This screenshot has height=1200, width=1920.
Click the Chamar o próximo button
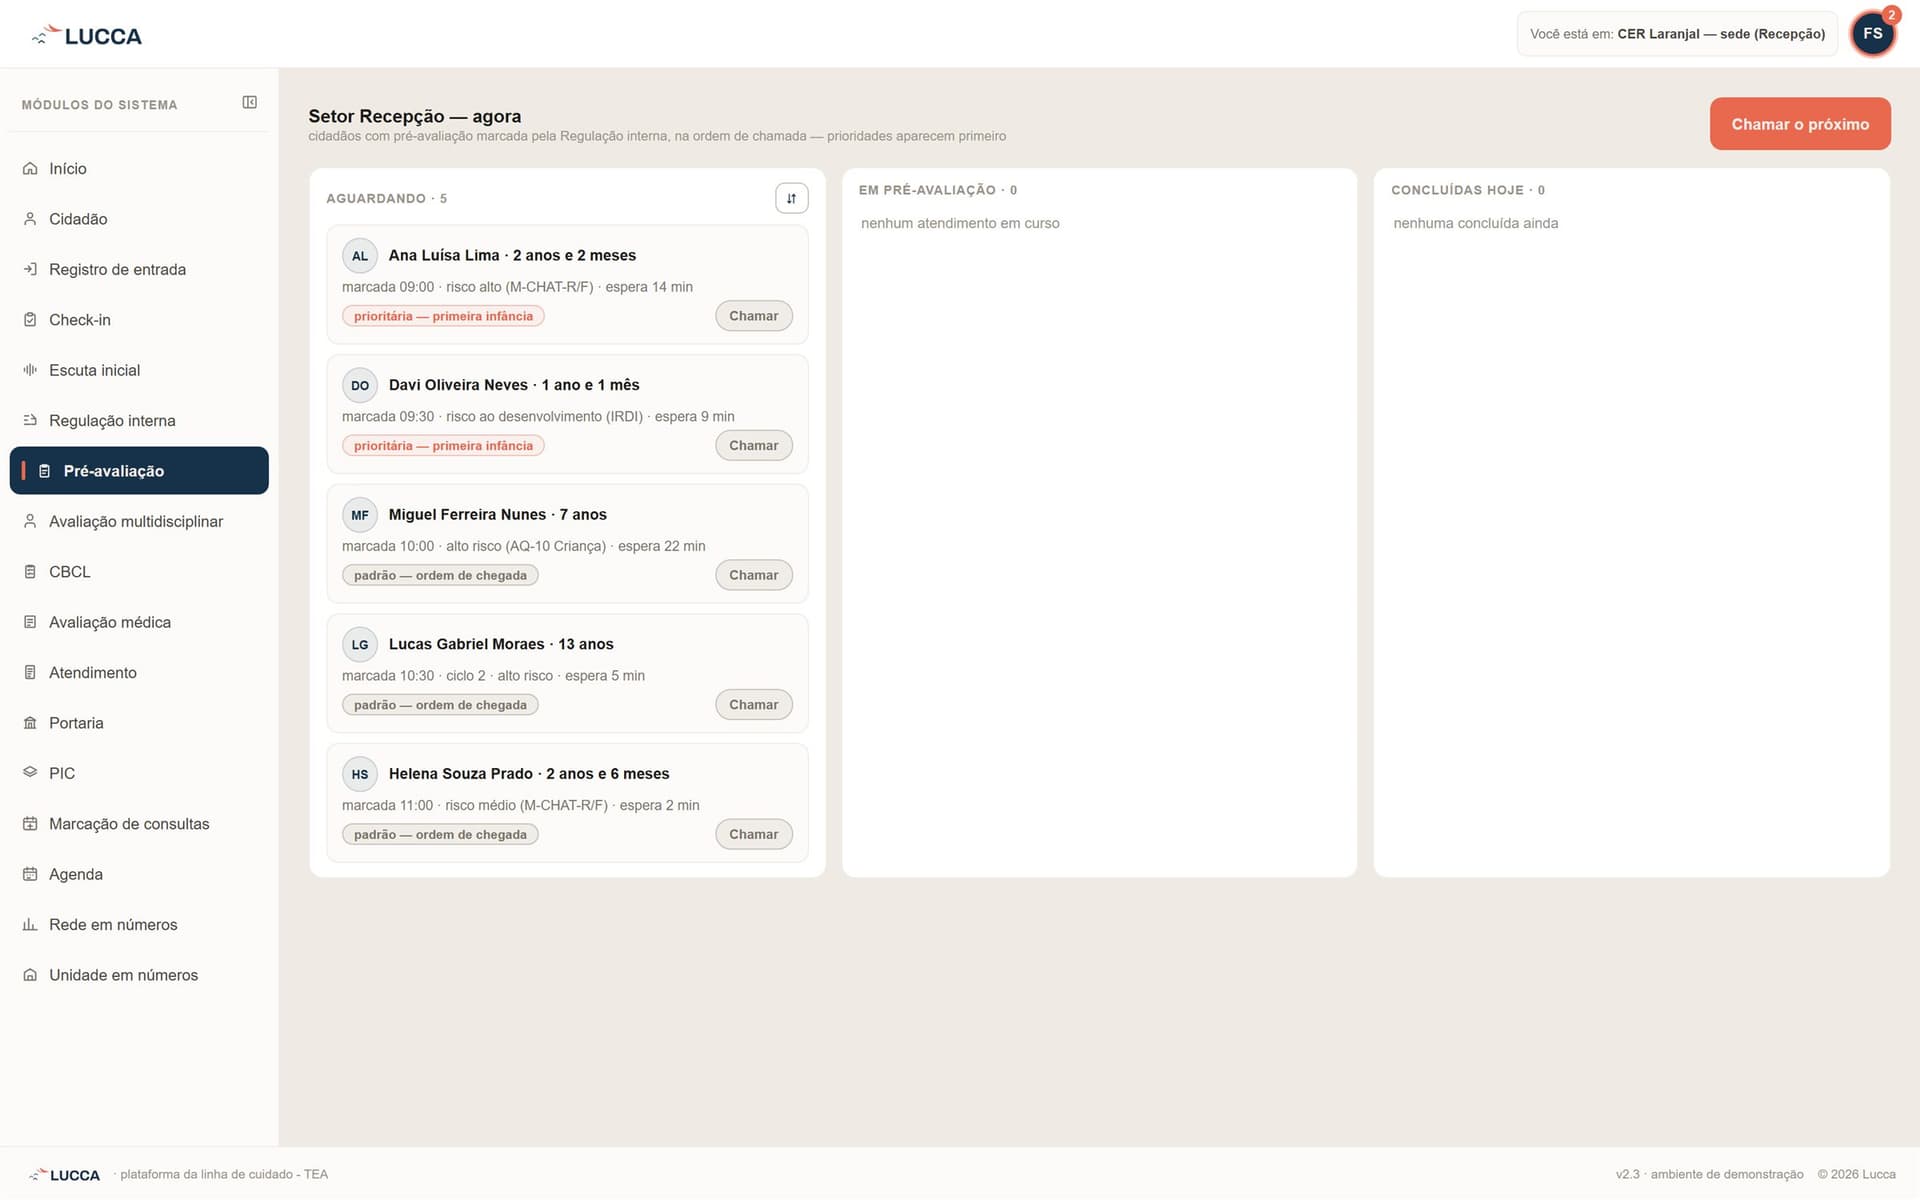click(1800, 124)
